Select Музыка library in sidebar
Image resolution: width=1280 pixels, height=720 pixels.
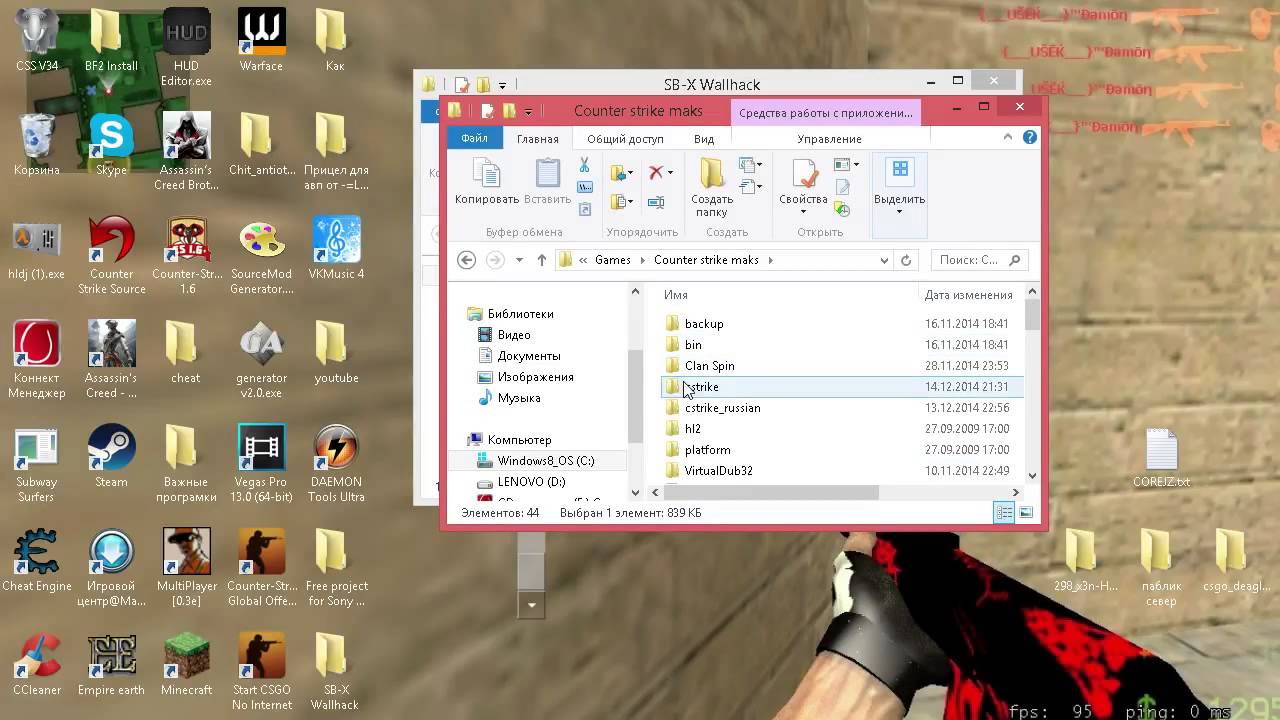(x=519, y=398)
